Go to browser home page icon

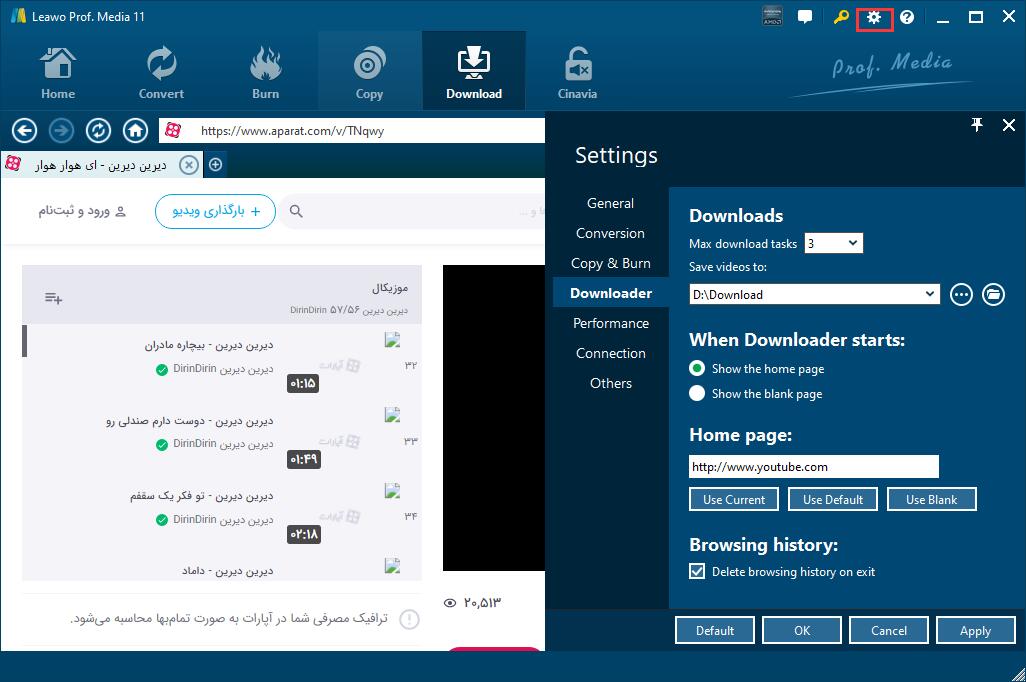pyautogui.click(x=135, y=130)
